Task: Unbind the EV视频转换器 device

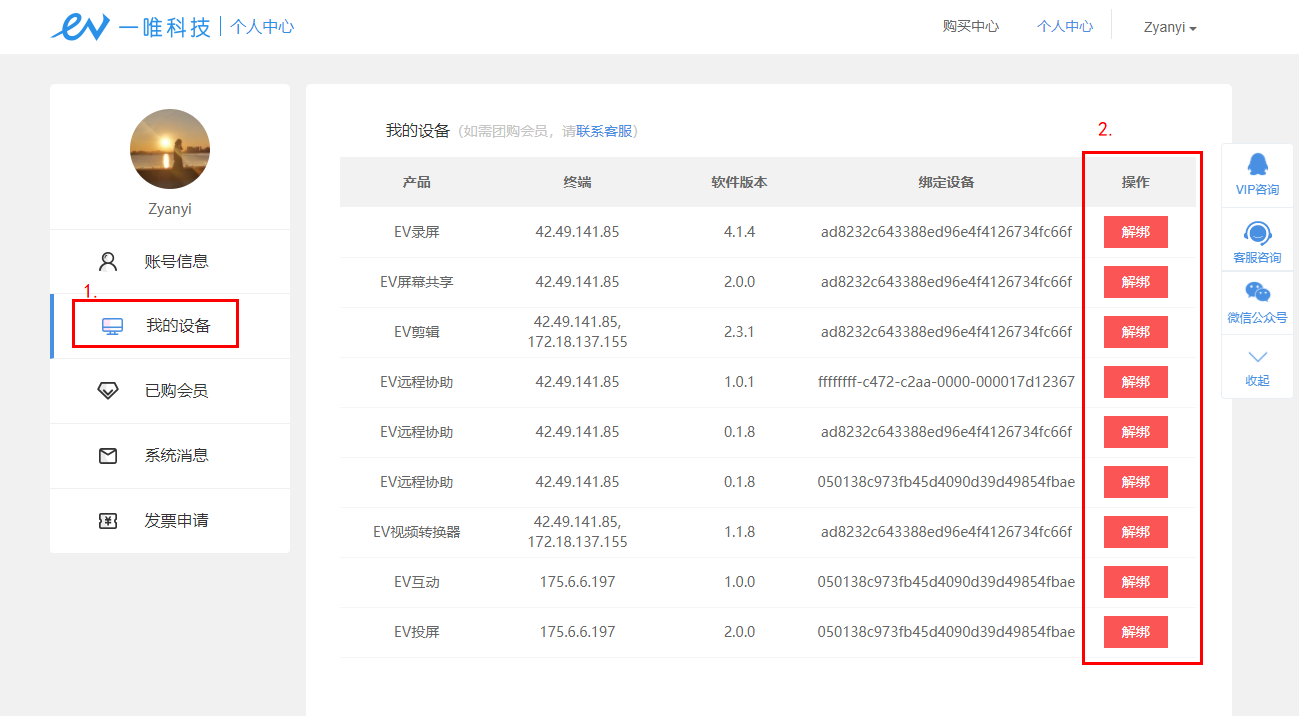Action: 1135,532
